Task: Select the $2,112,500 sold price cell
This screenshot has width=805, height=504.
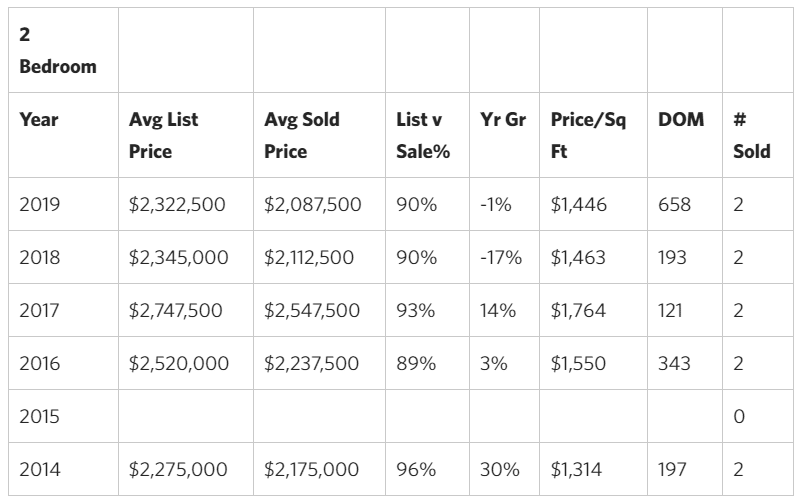Action: 309,257
